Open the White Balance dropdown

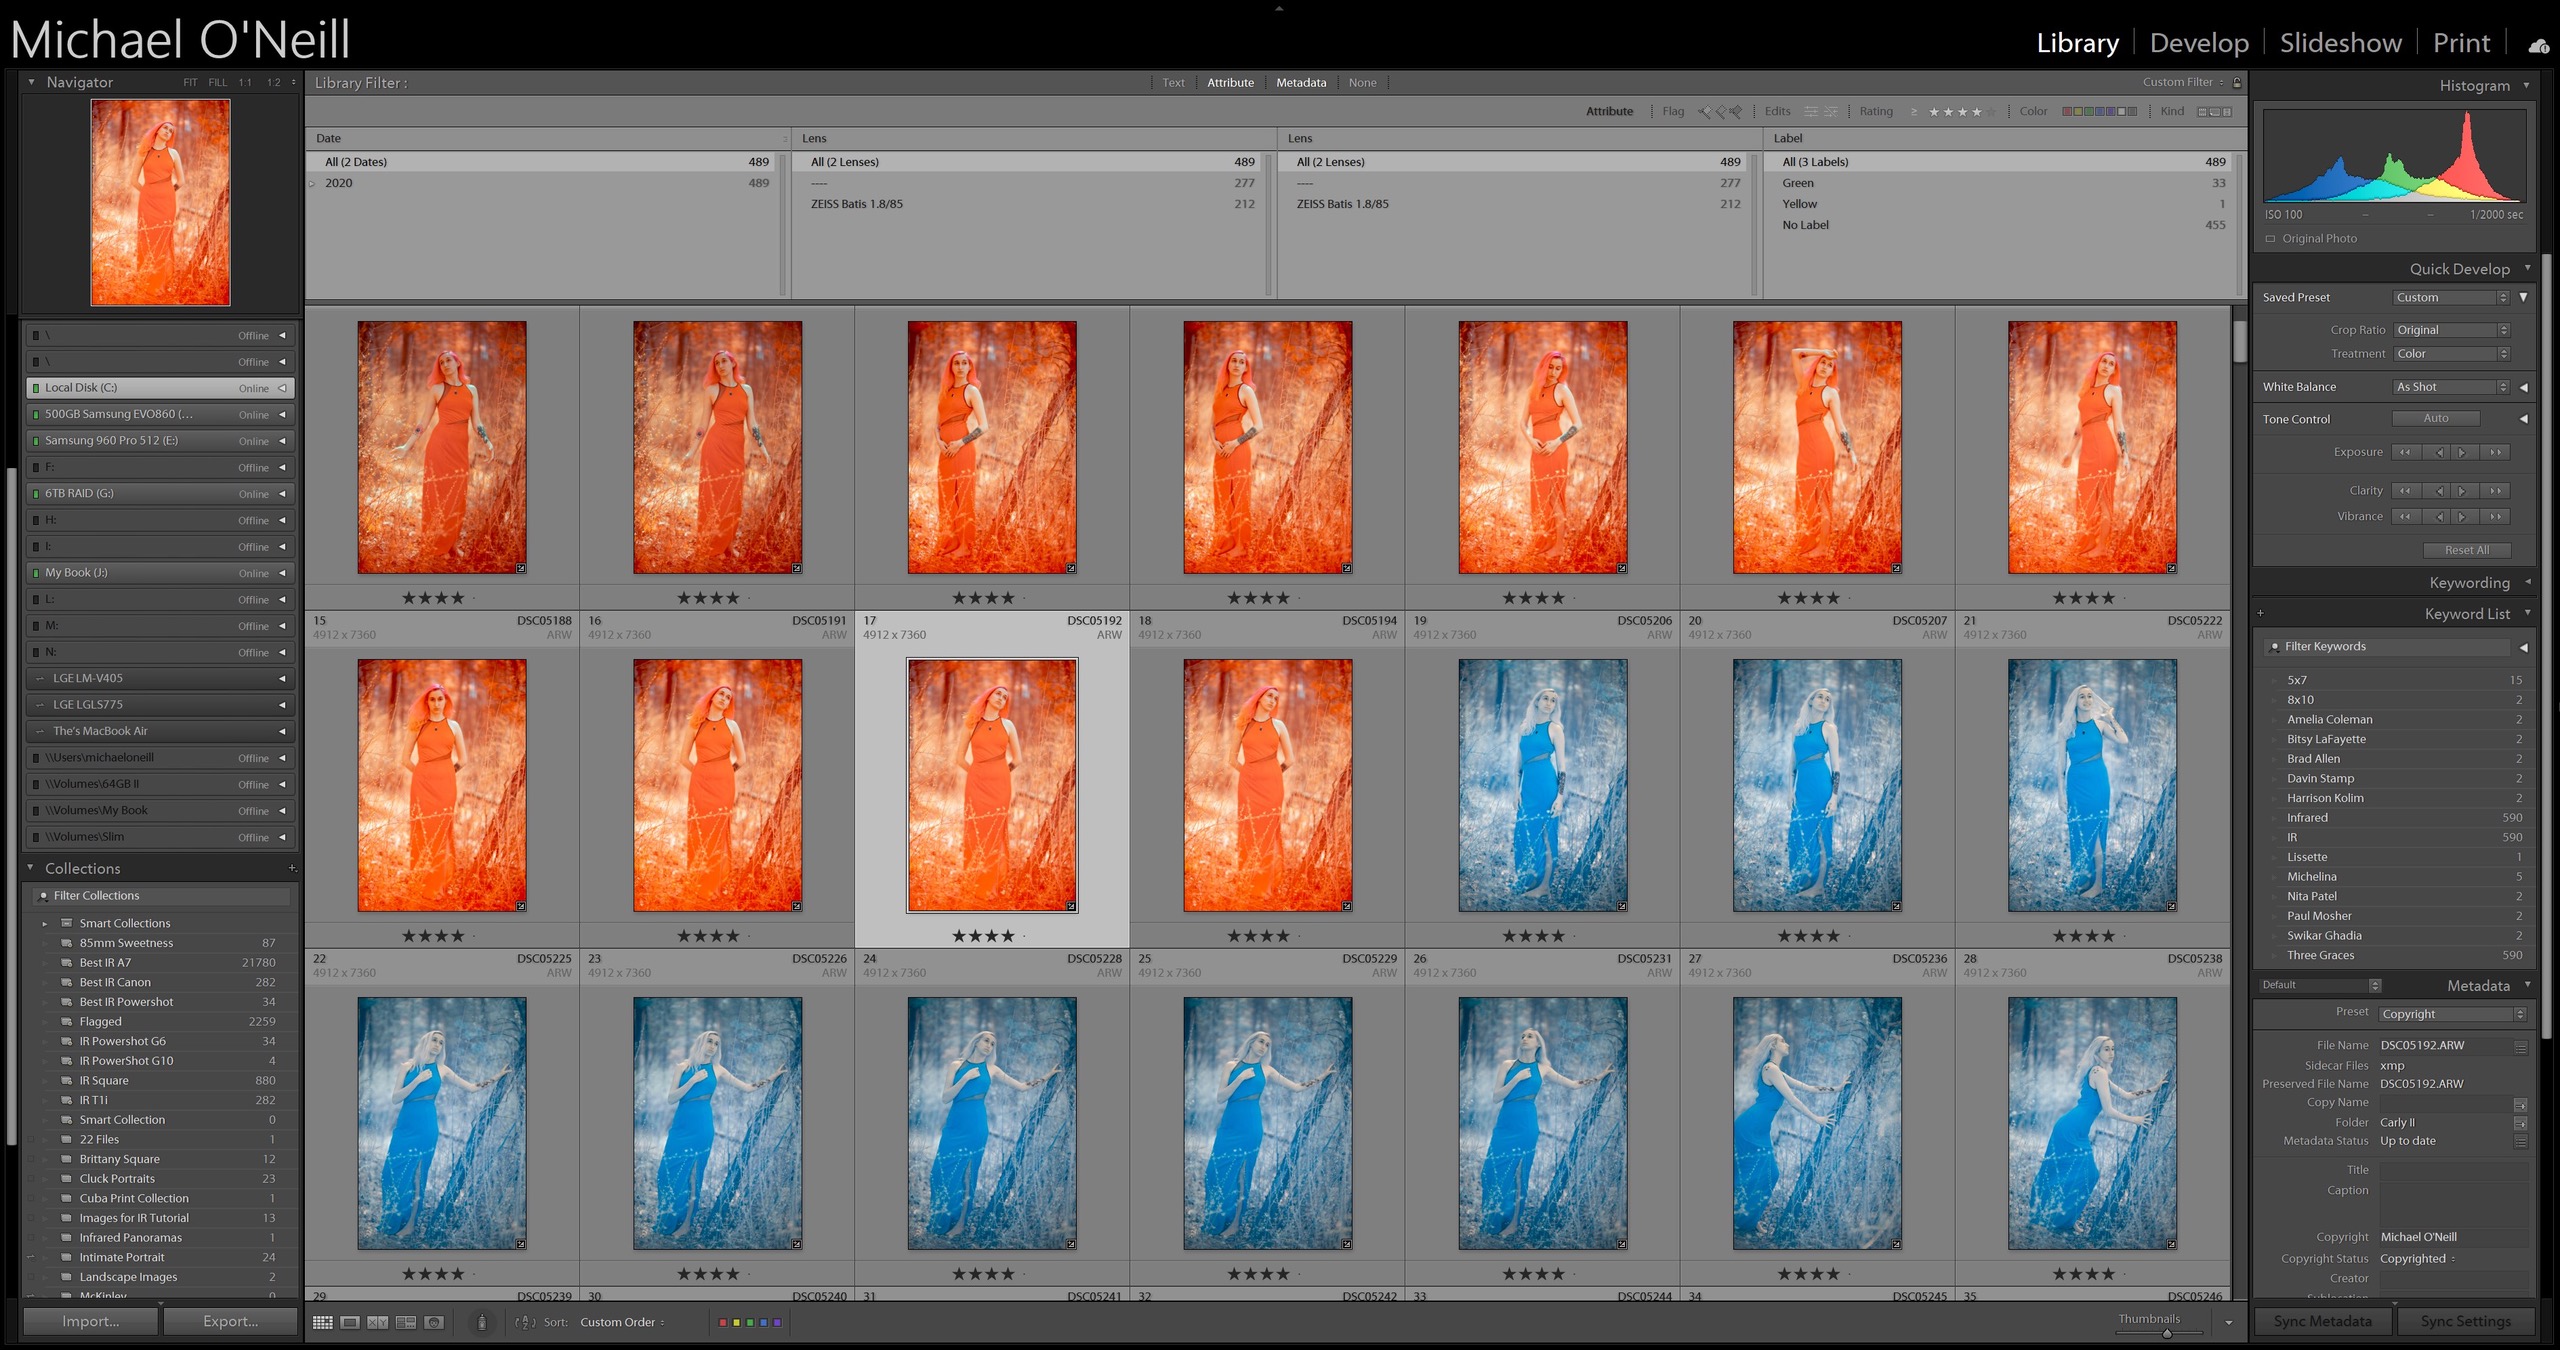point(2451,387)
